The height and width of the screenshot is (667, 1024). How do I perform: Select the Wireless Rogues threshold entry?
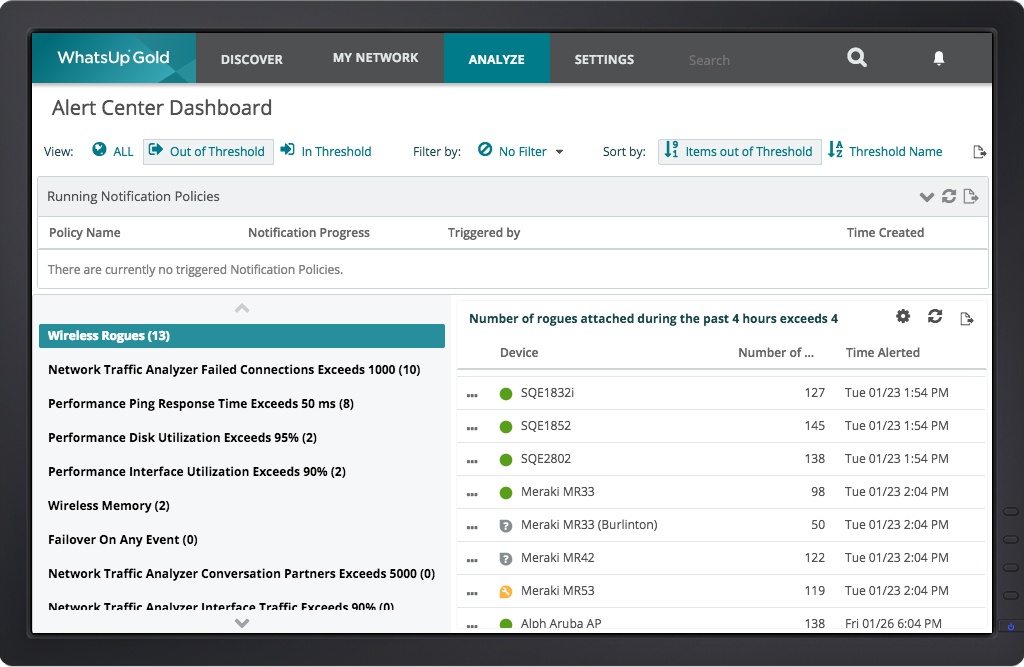pyautogui.click(x=241, y=336)
